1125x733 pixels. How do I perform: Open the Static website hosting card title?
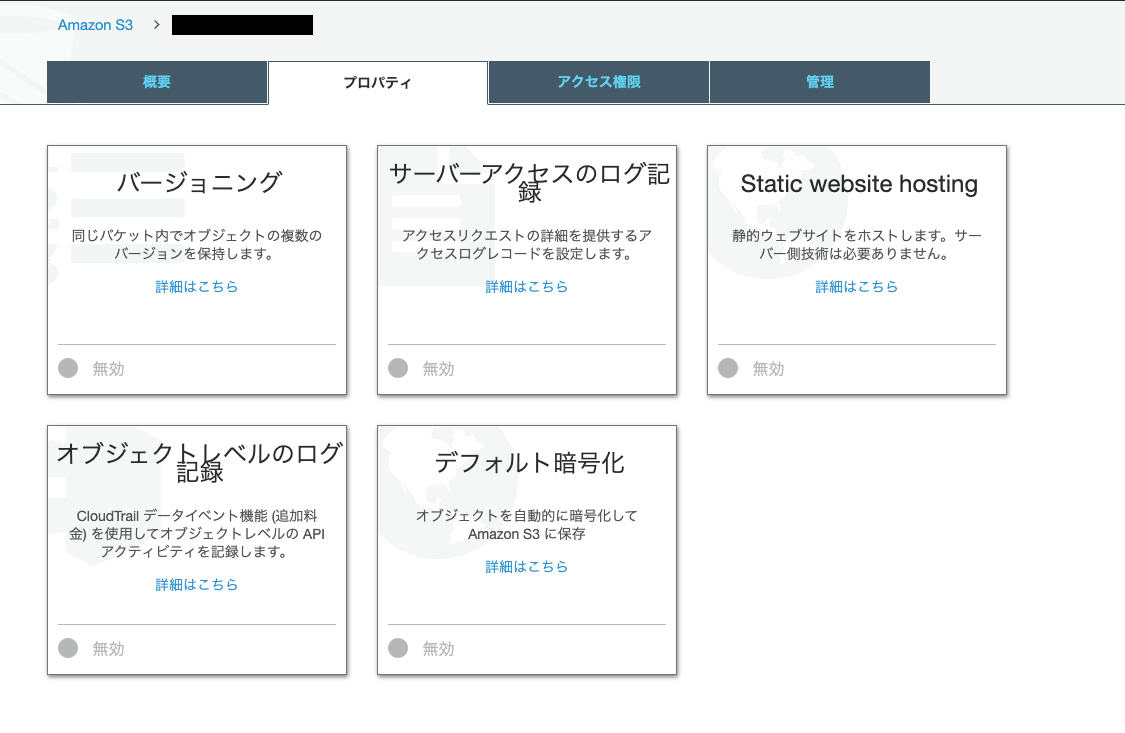pos(859,184)
